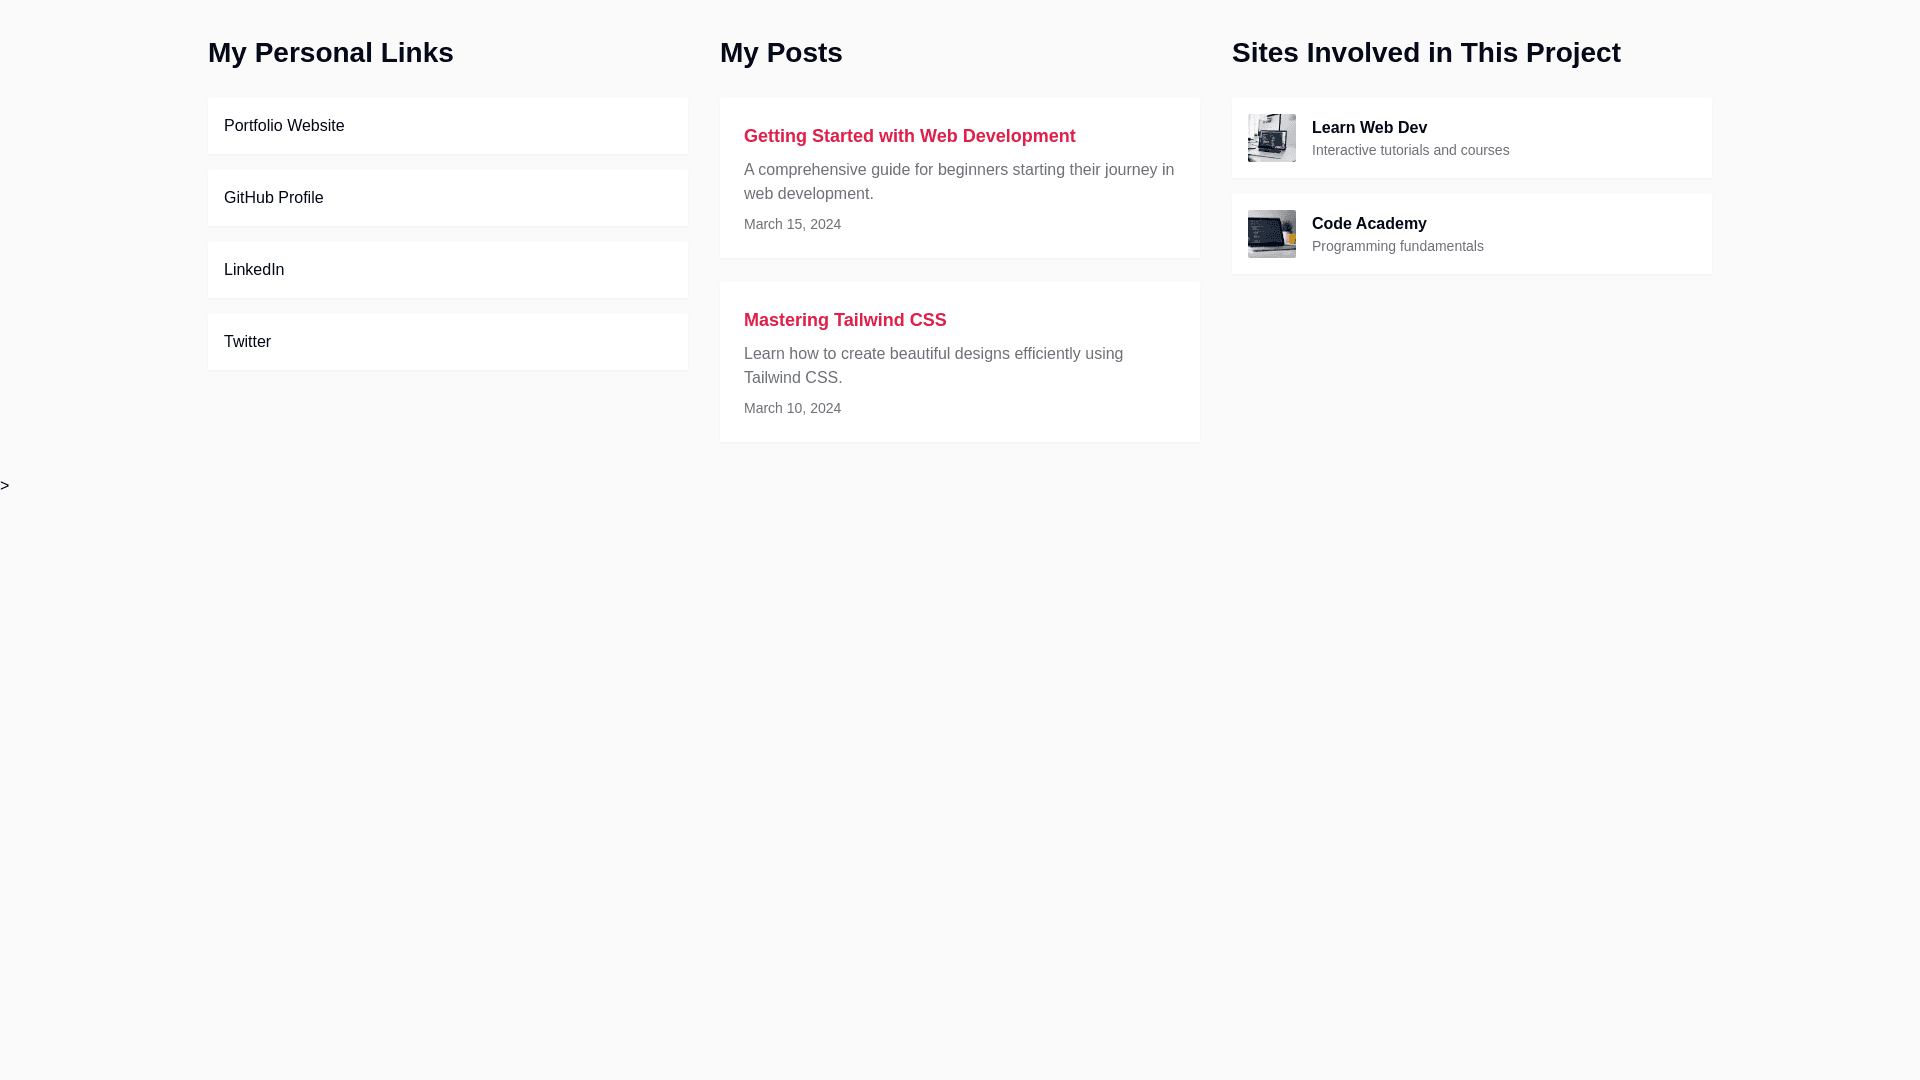Click 'Interactive tutorials and courses' subtitle

click(x=1410, y=150)
